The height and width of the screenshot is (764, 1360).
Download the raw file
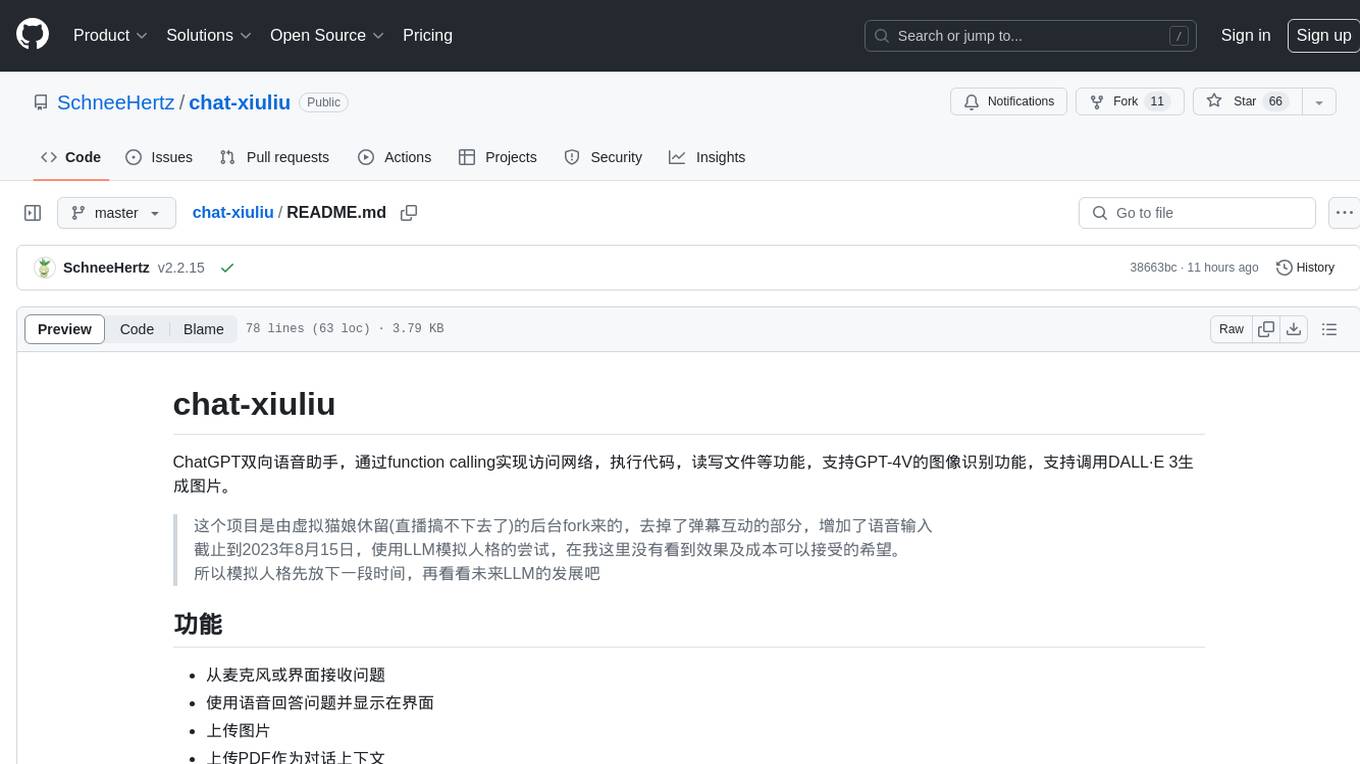[x=1294, y=329]
